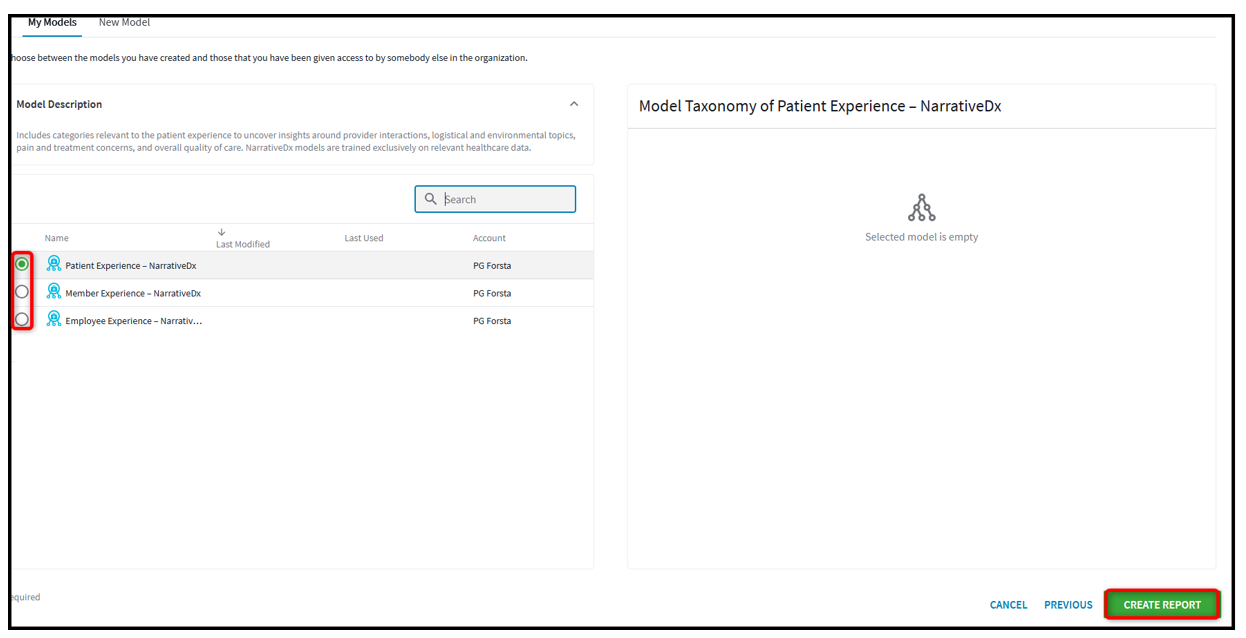
Task: Click the Cancel link
Action: pos(1007,604)
